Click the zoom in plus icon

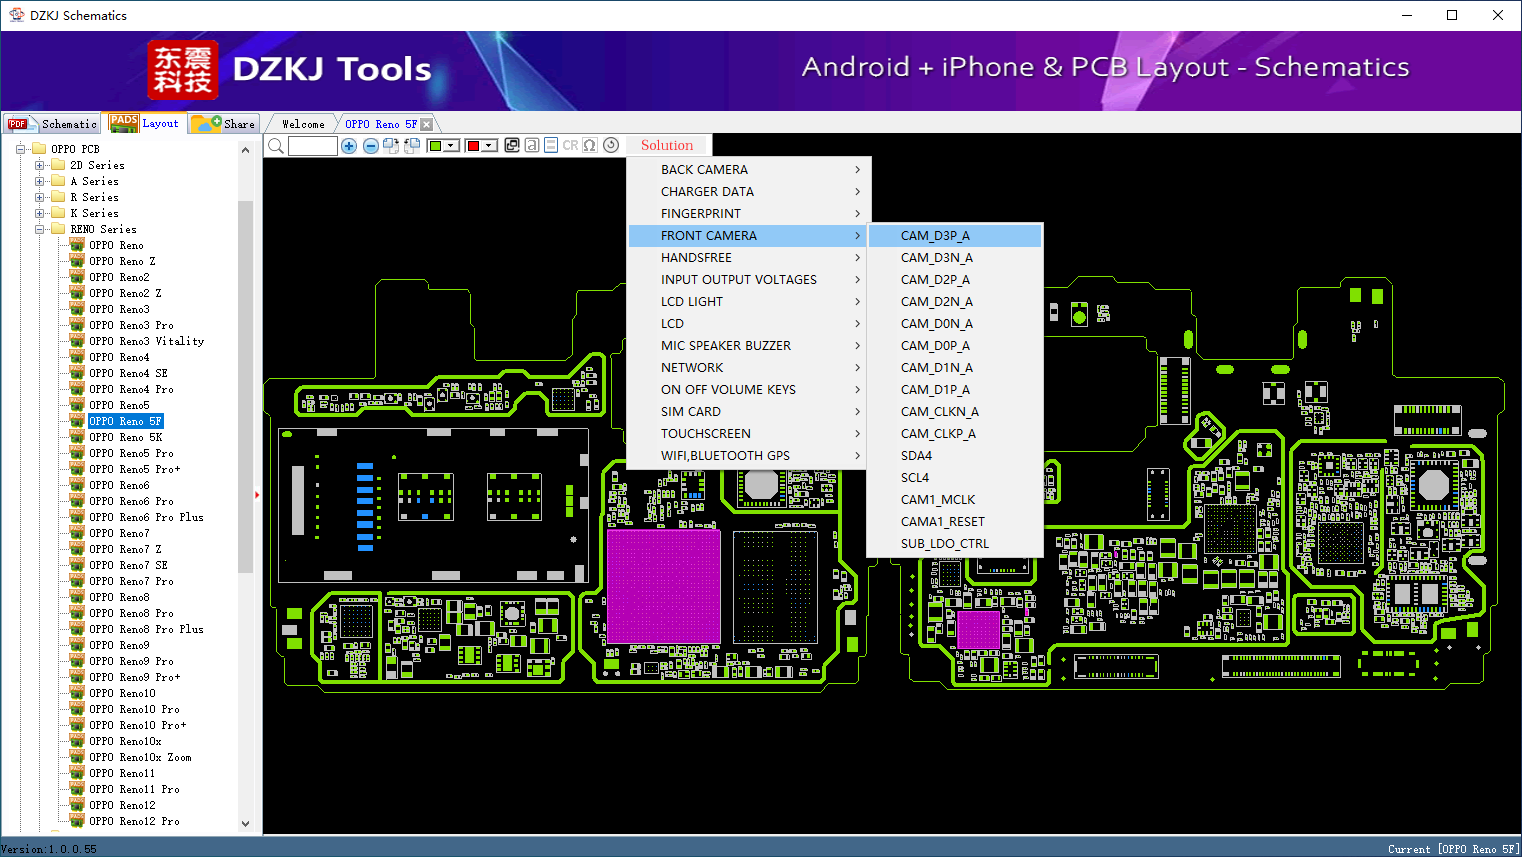pos(349,146)
